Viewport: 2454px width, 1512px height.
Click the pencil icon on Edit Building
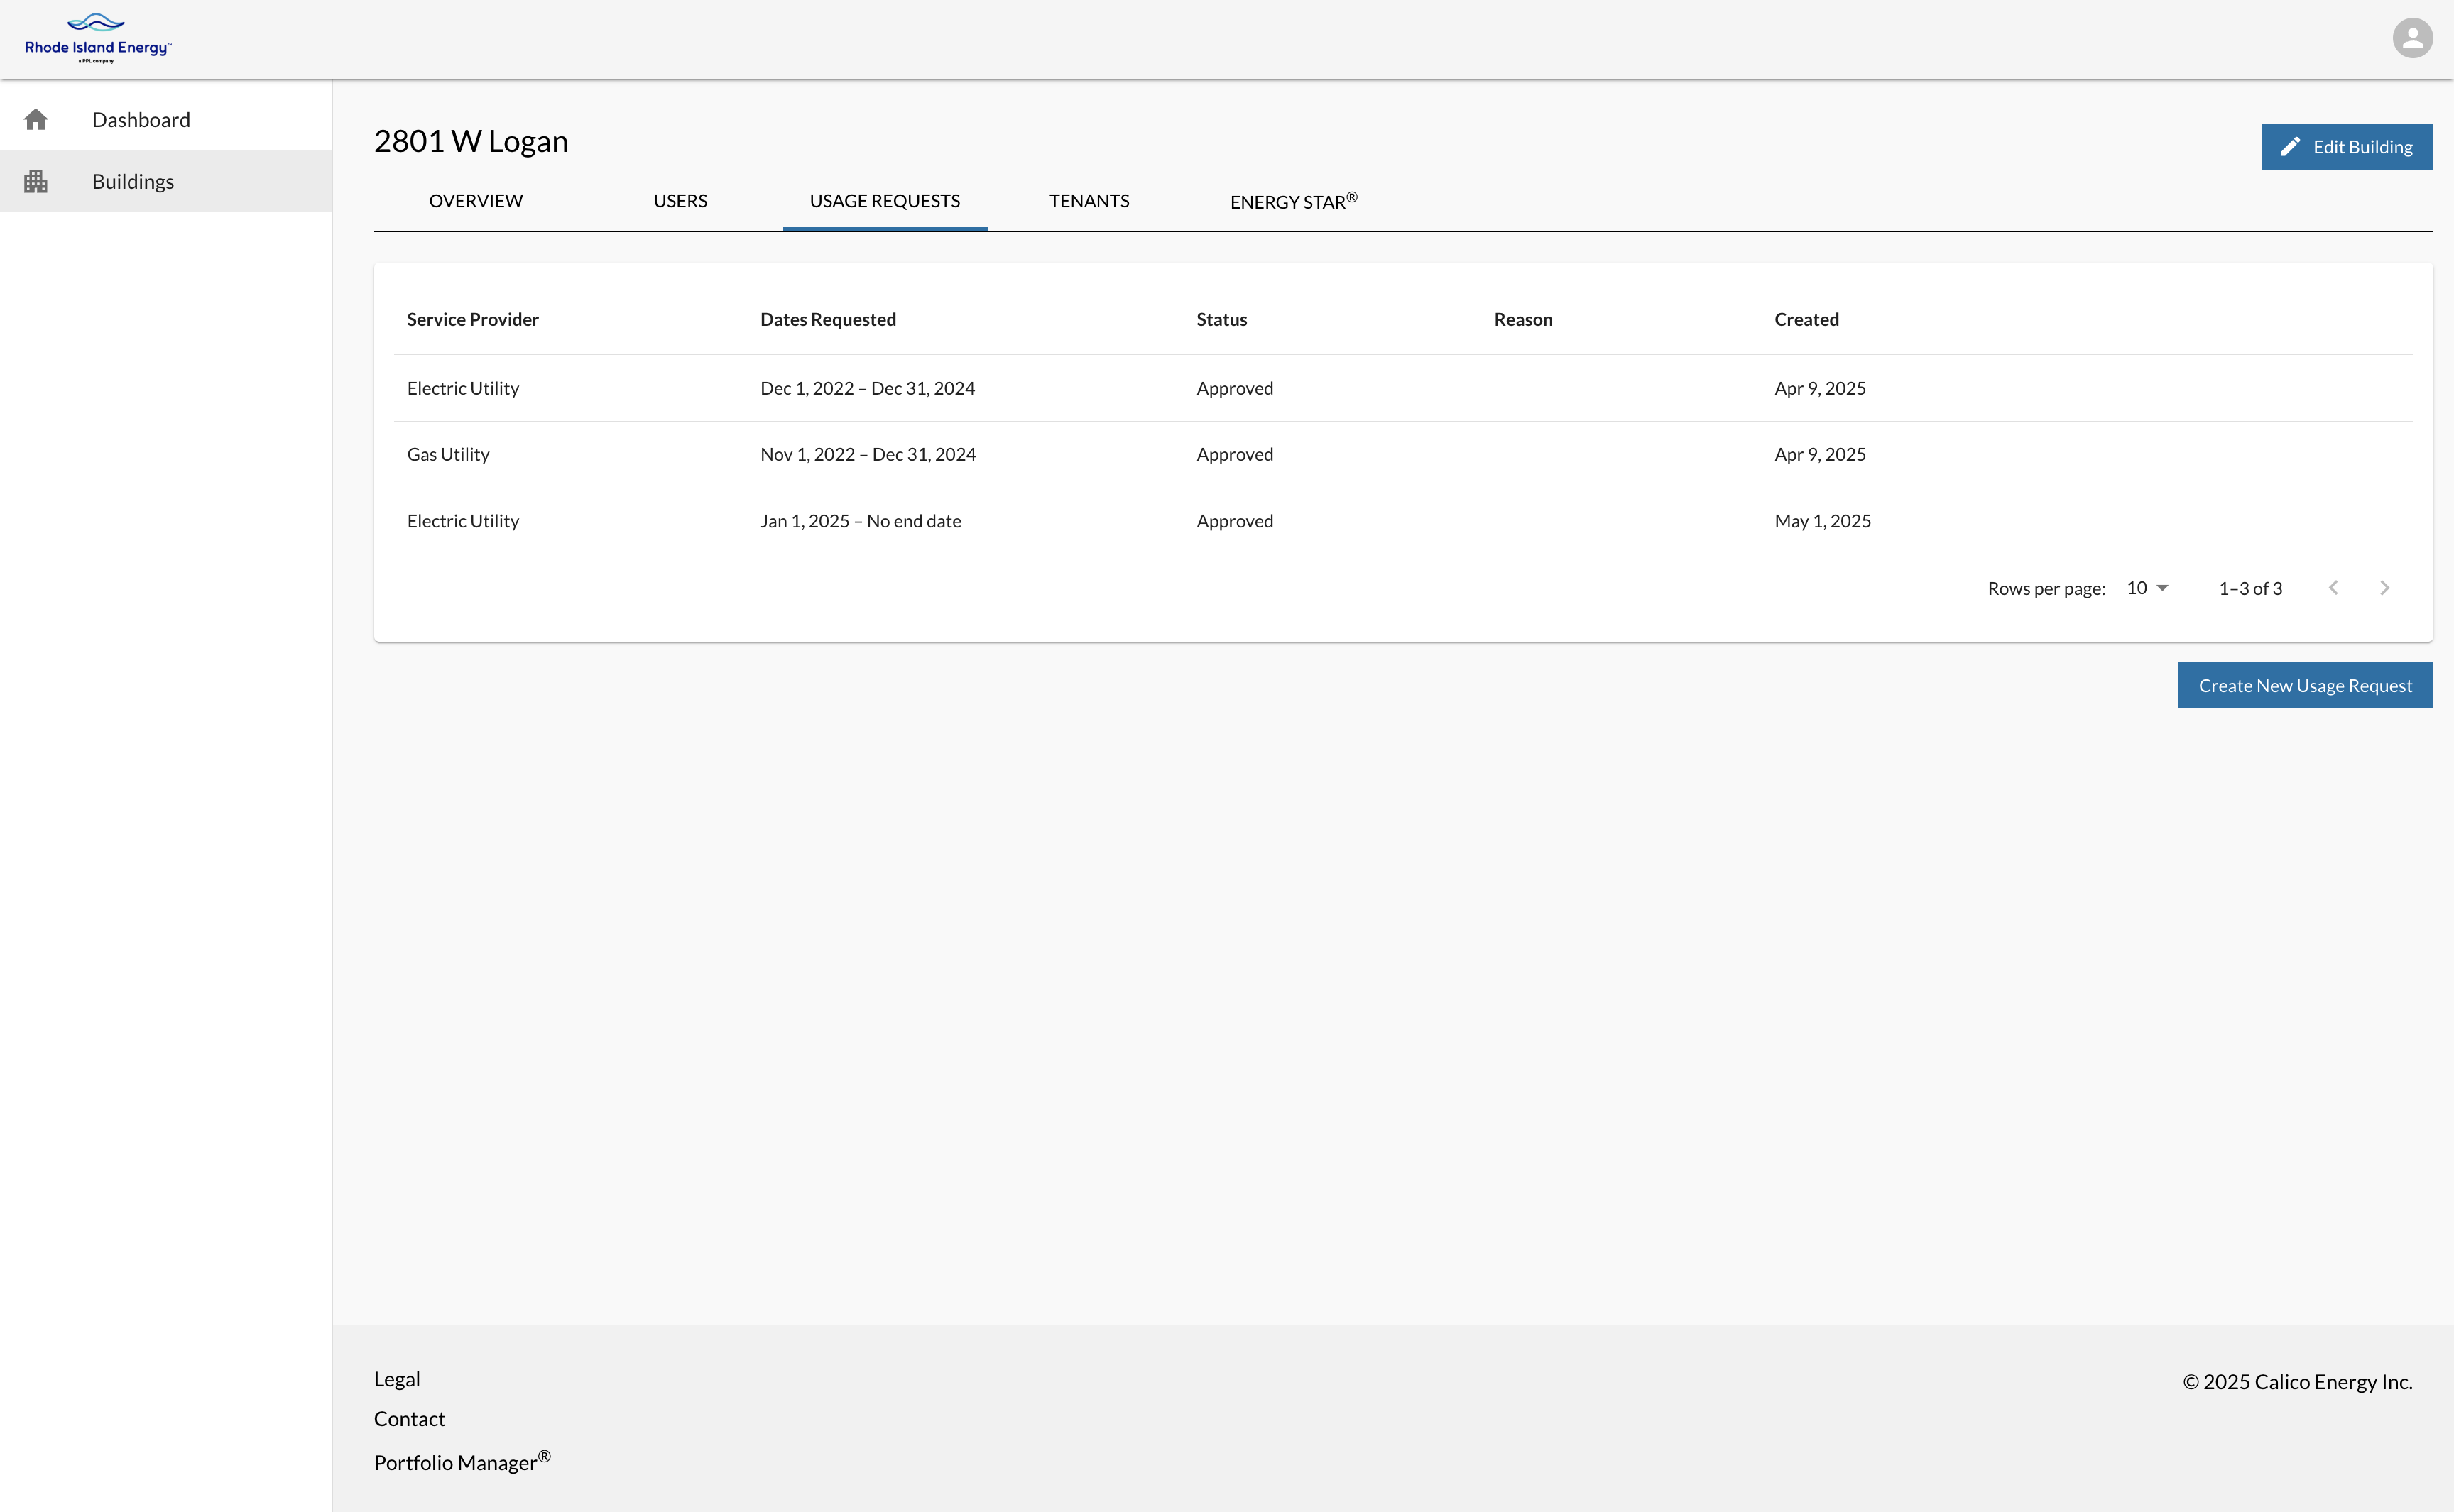(2290, 147)
